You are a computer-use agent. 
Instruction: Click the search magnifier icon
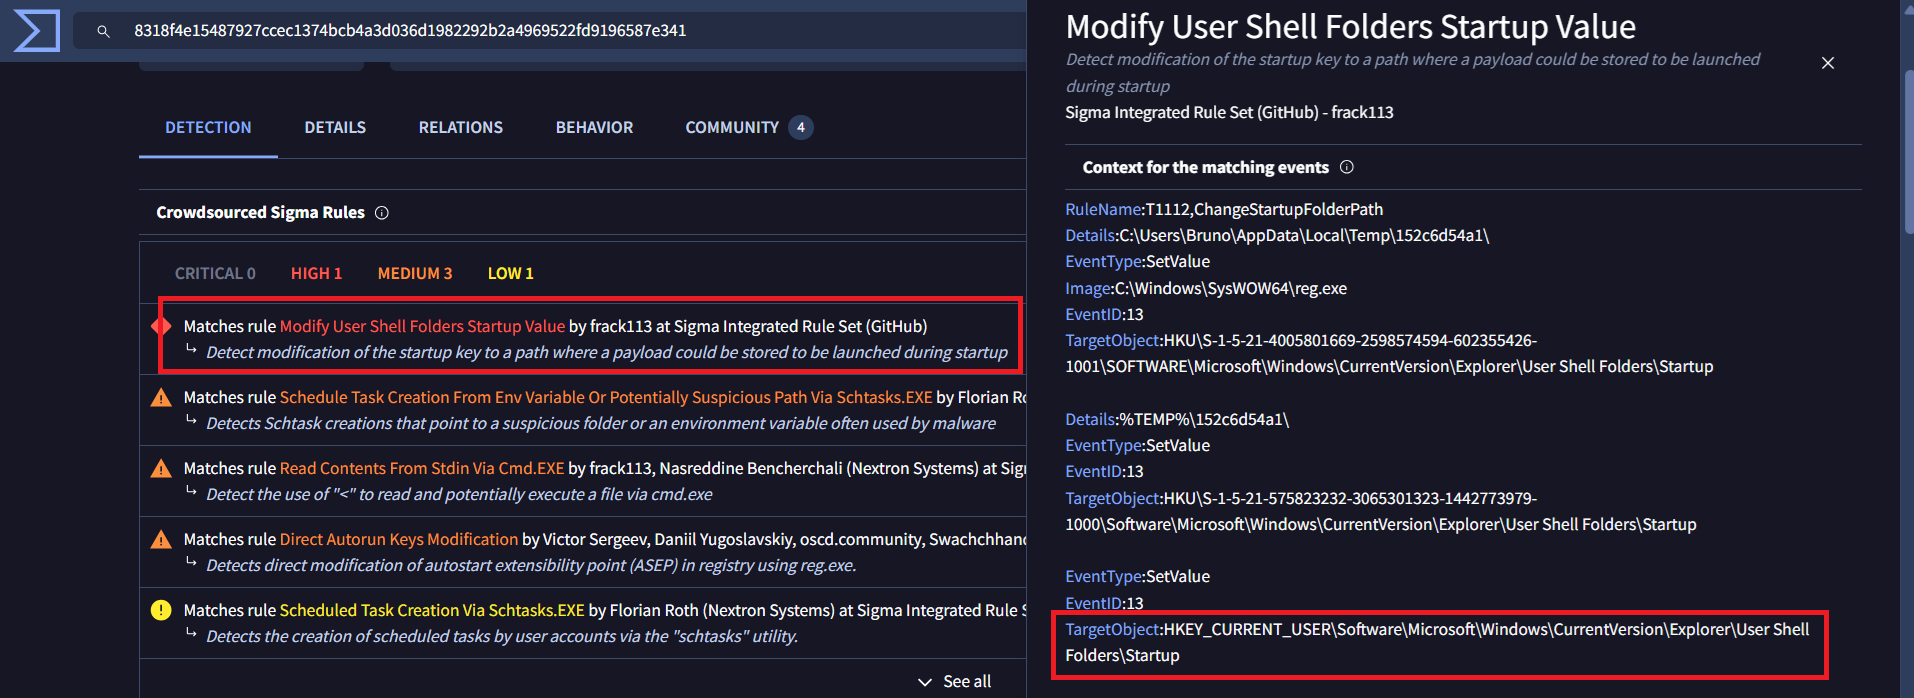(103, 31)
